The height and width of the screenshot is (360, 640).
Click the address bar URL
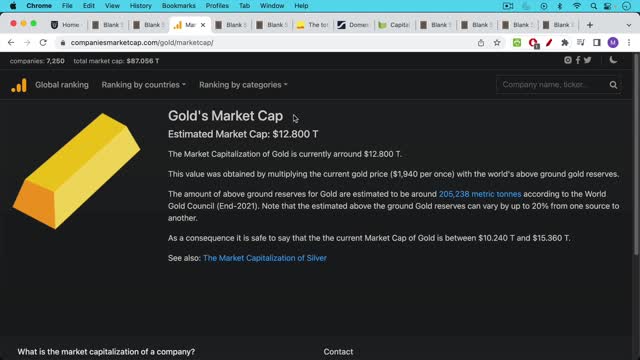(x=142, y=42)
